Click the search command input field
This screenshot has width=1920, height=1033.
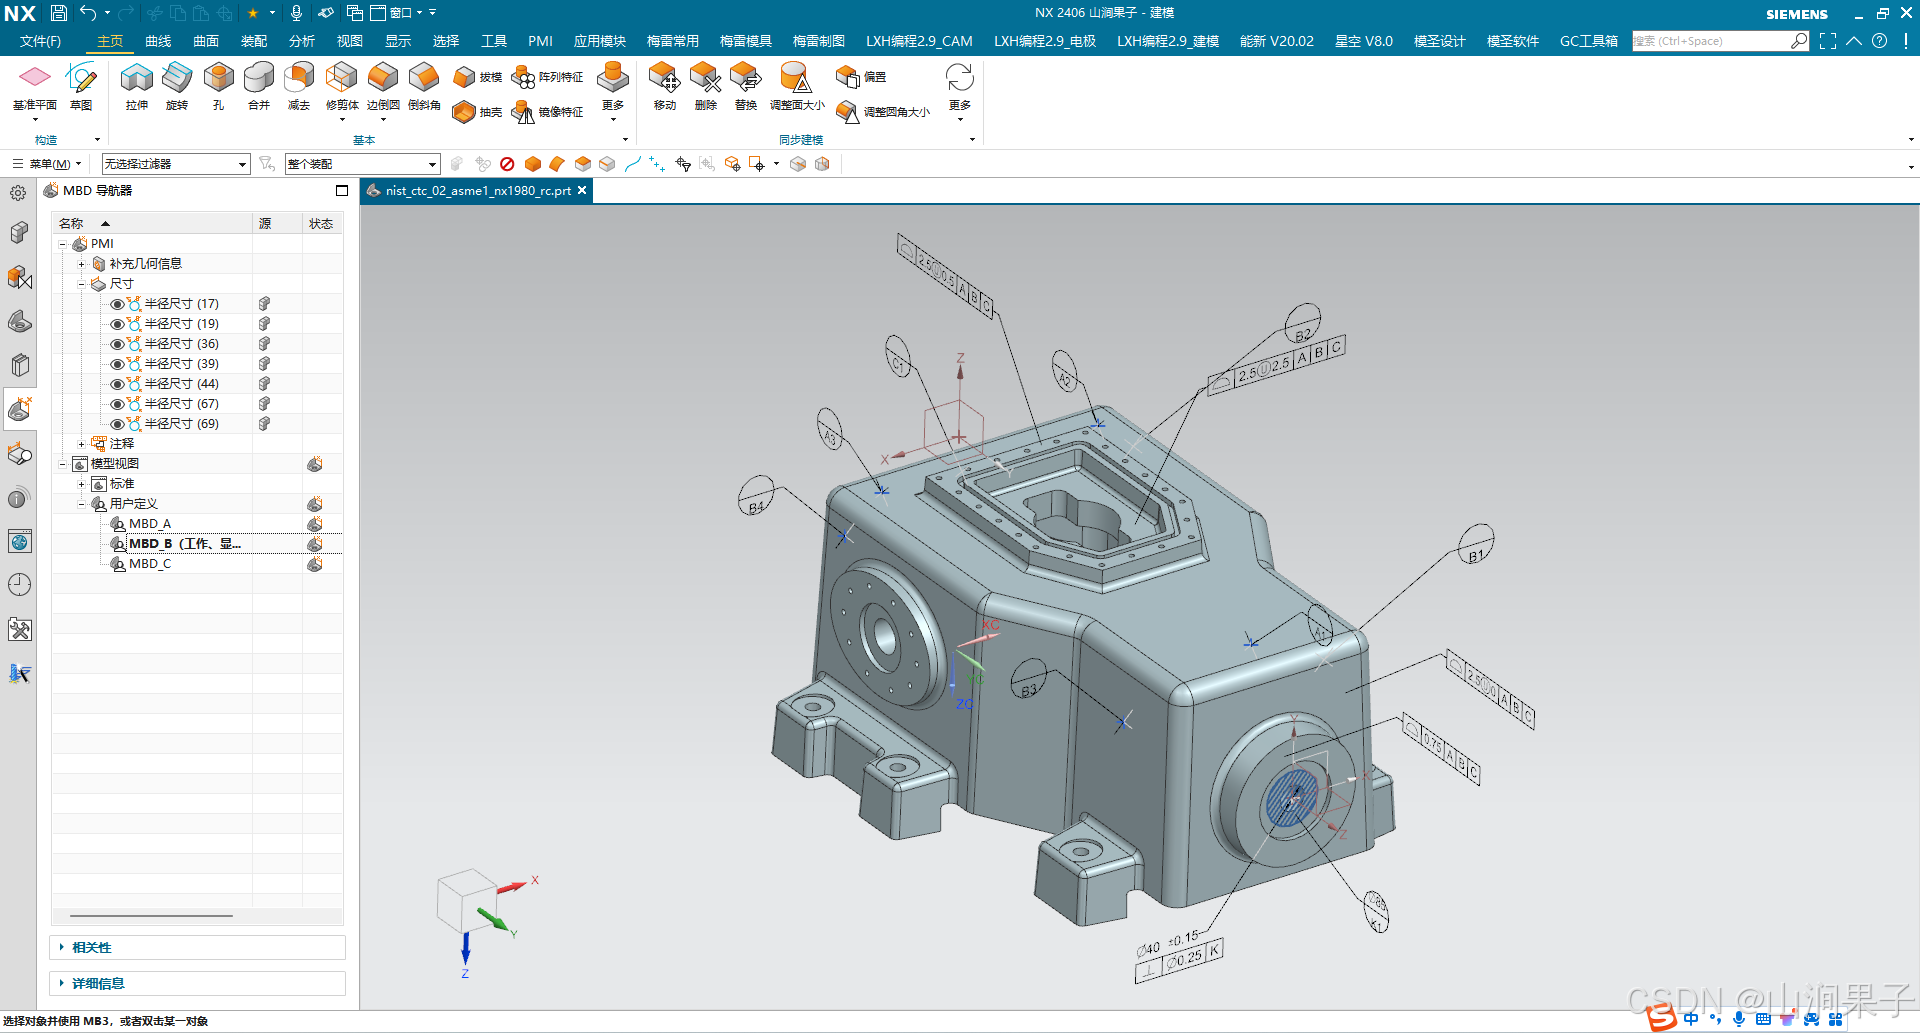1712,41
